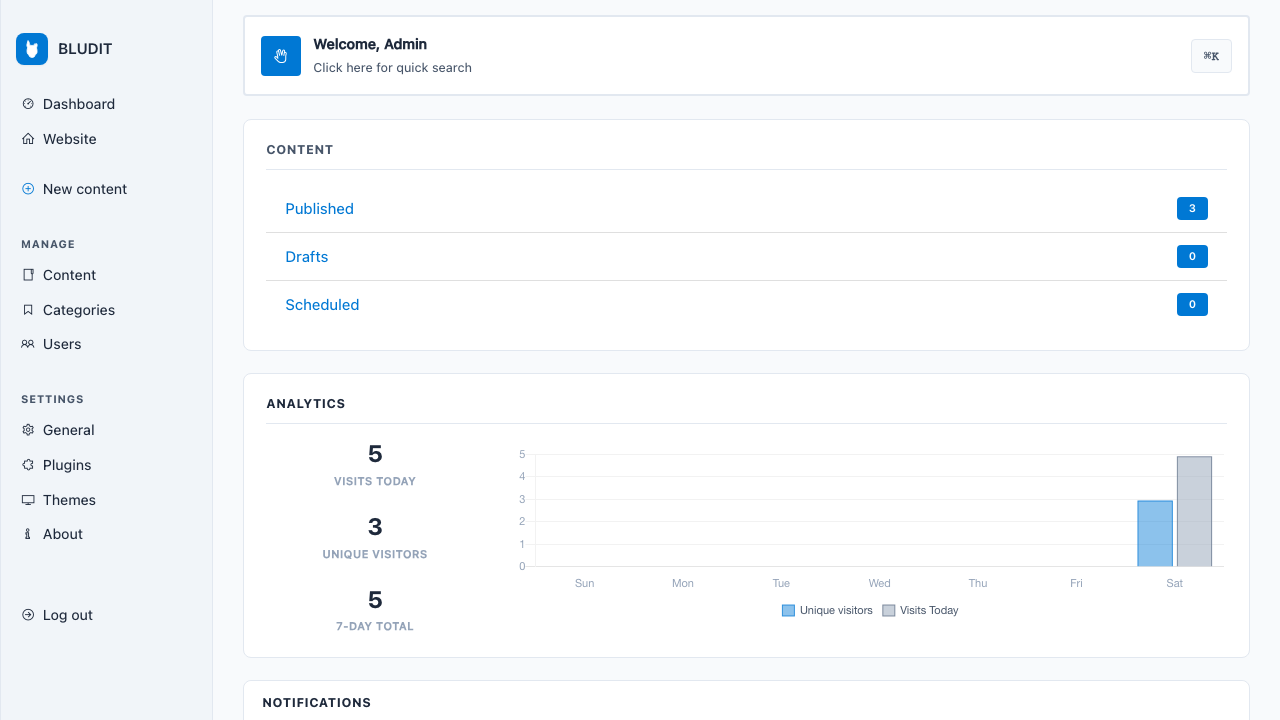Click the waving hand welcome icon
This screenshot has height=720, width=1280.
pyautogui.click(x=281, y=56)
